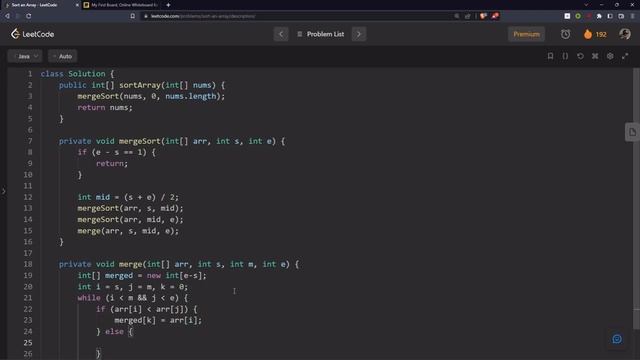
Task: Go to the next problem arrow
Action: tap(359, 34)
